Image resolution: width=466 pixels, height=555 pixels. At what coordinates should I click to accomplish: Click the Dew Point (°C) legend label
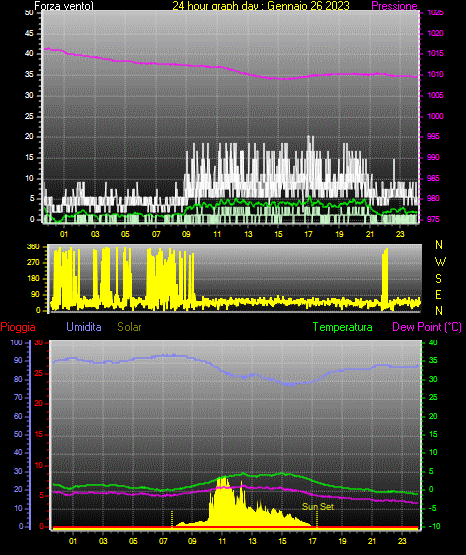427,327
